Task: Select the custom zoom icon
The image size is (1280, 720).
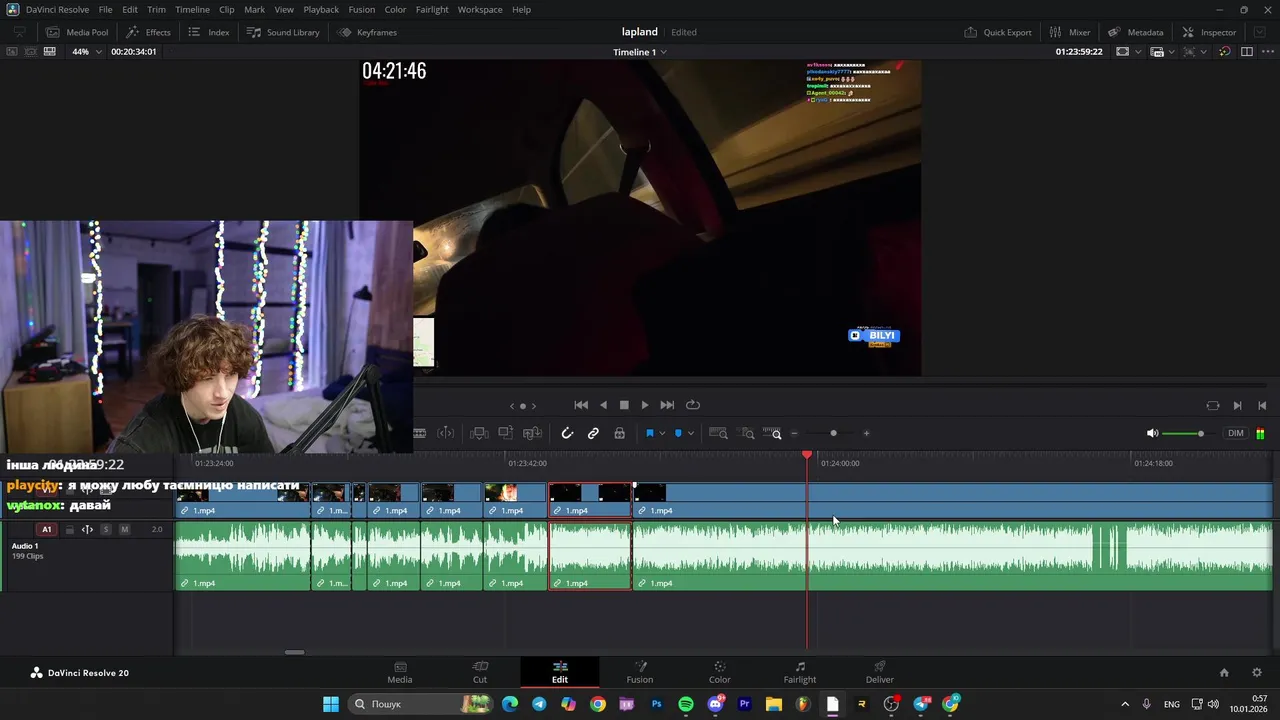Action: pyautogui.click(x=772, y=433)
